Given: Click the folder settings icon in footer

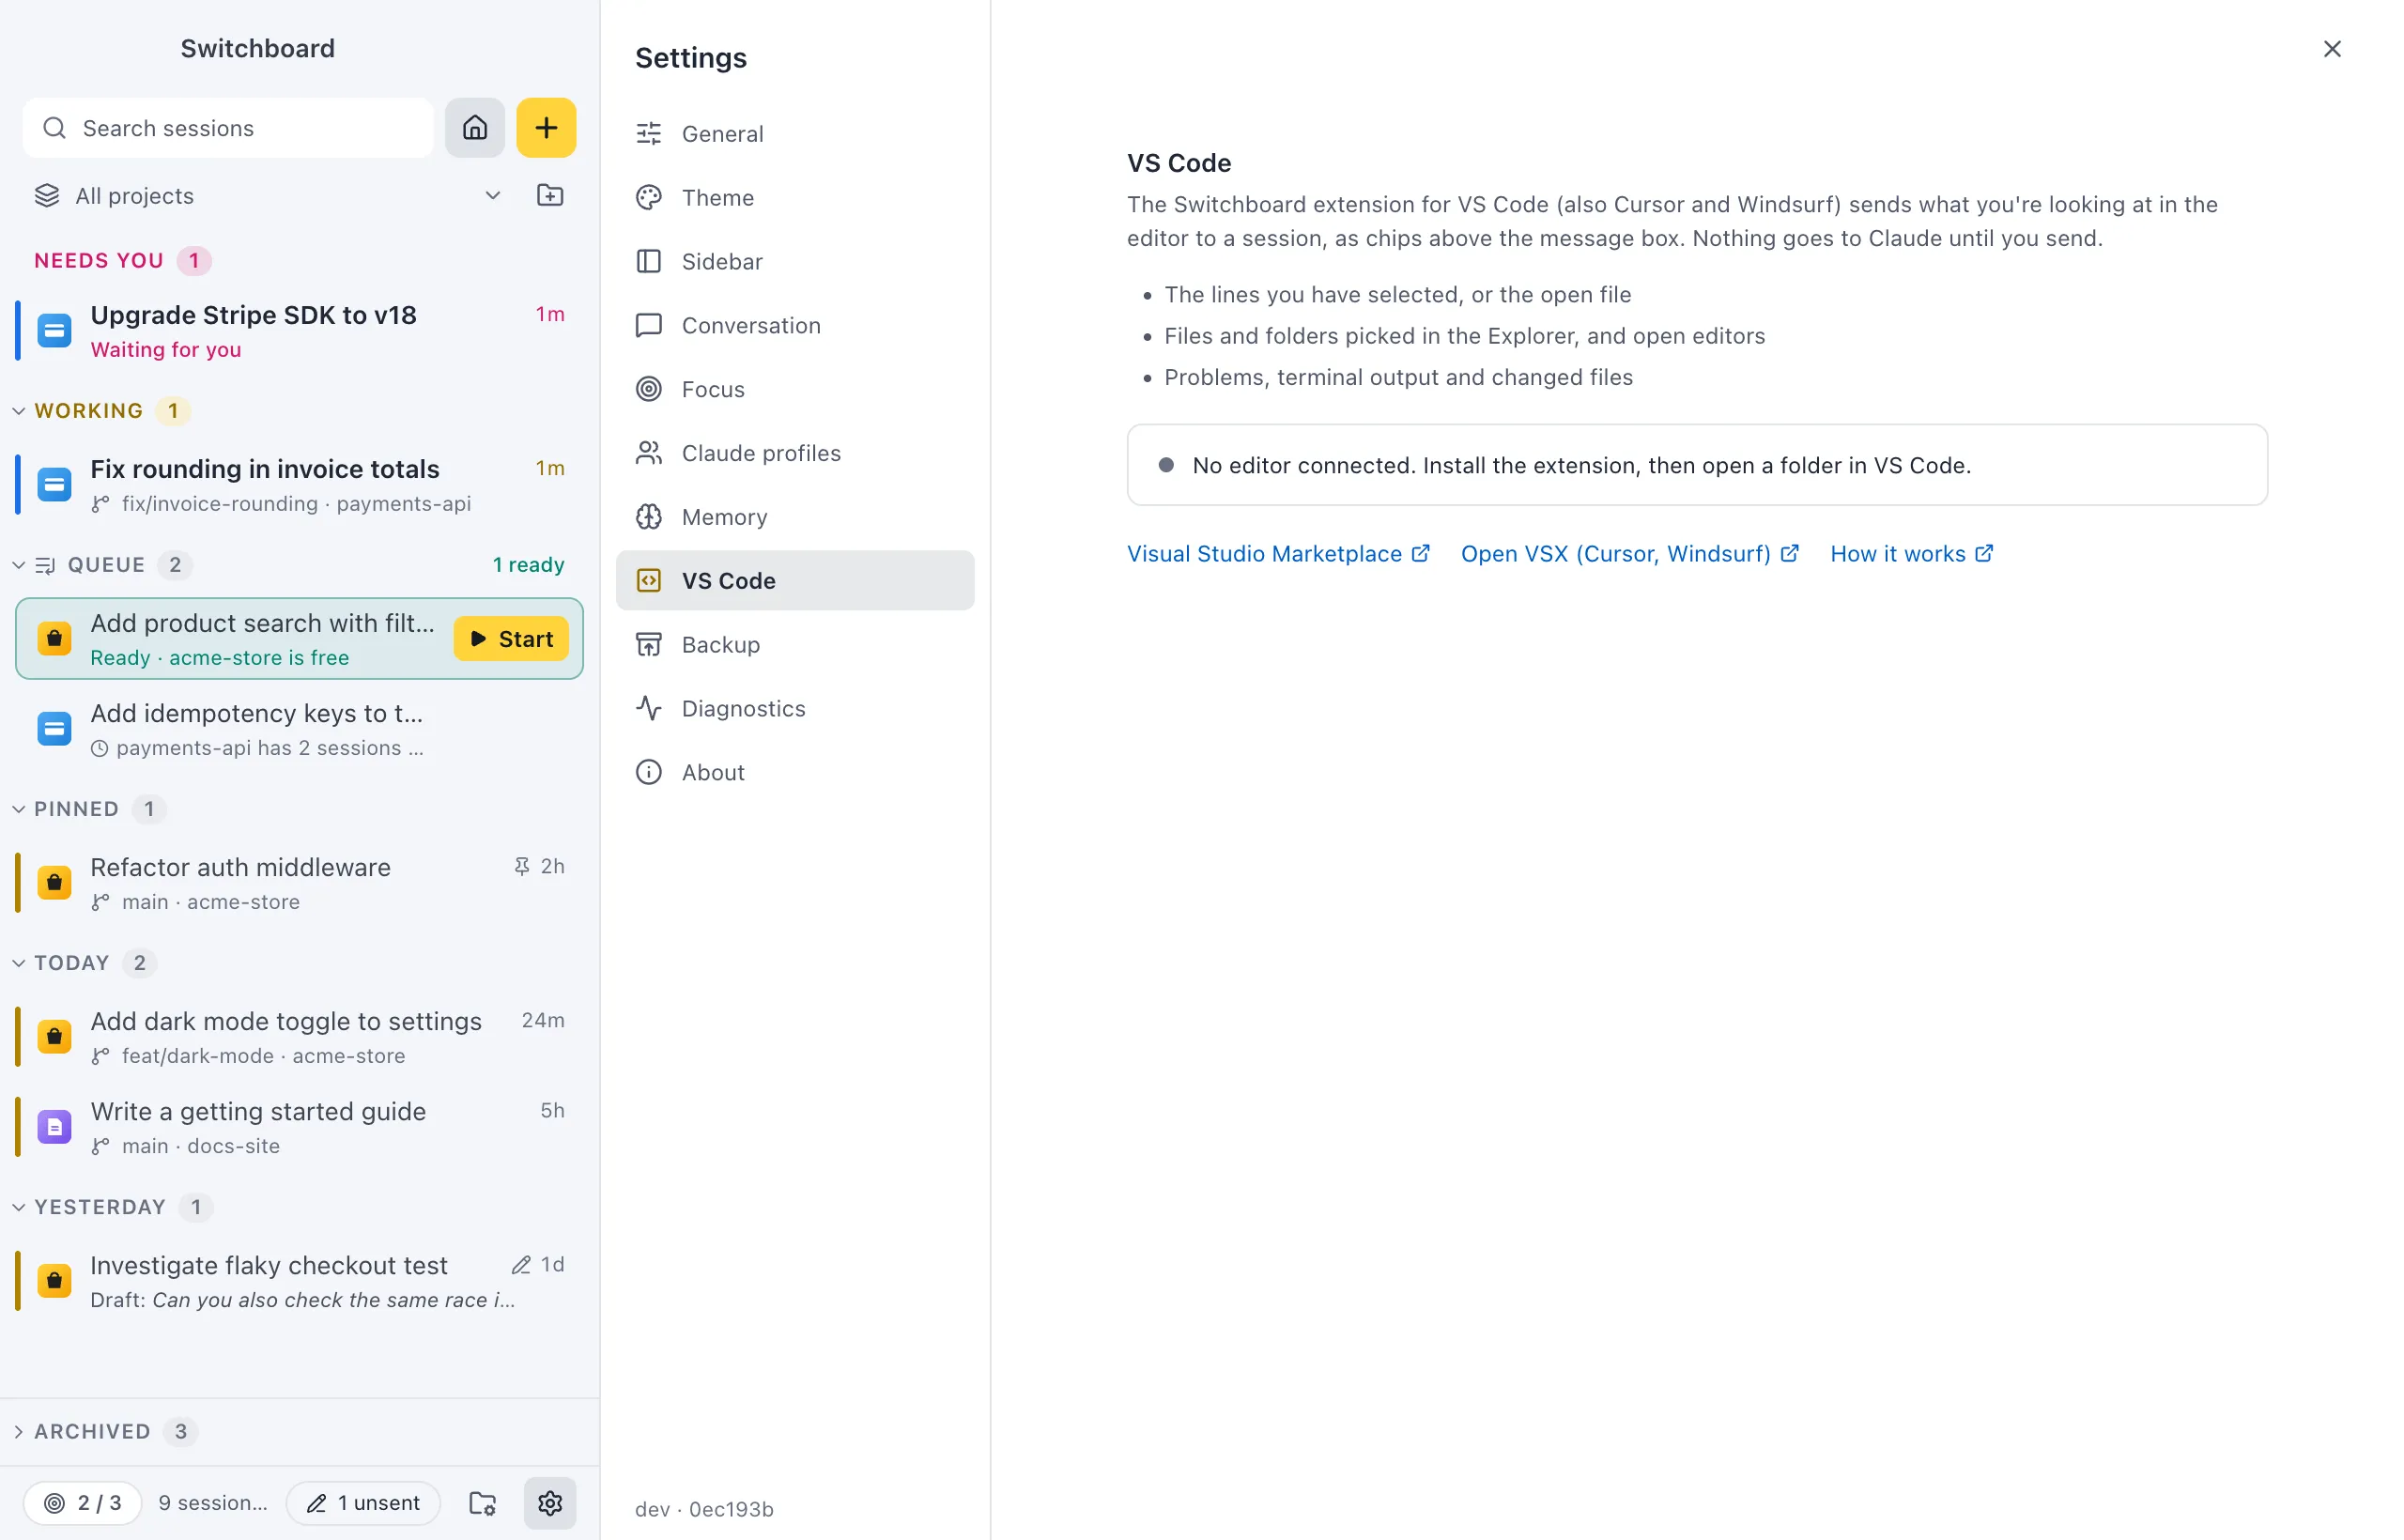Looking at the screenshot, I should (x=483, y=1503).
